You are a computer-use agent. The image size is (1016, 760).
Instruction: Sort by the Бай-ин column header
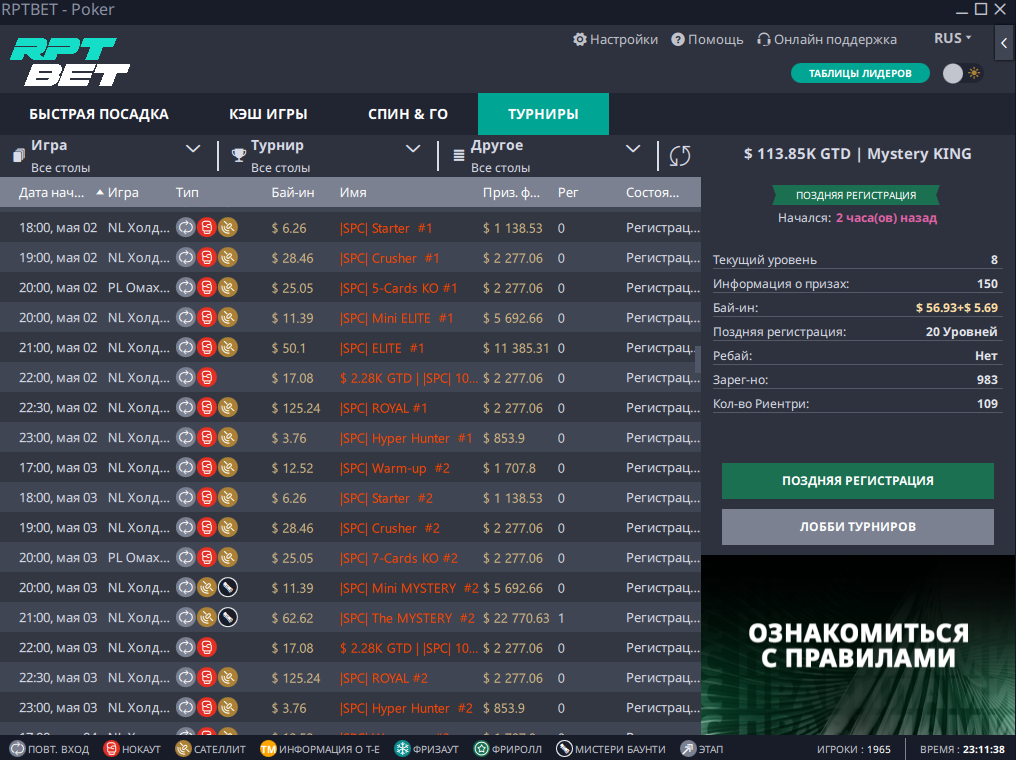tap(293, 192)
